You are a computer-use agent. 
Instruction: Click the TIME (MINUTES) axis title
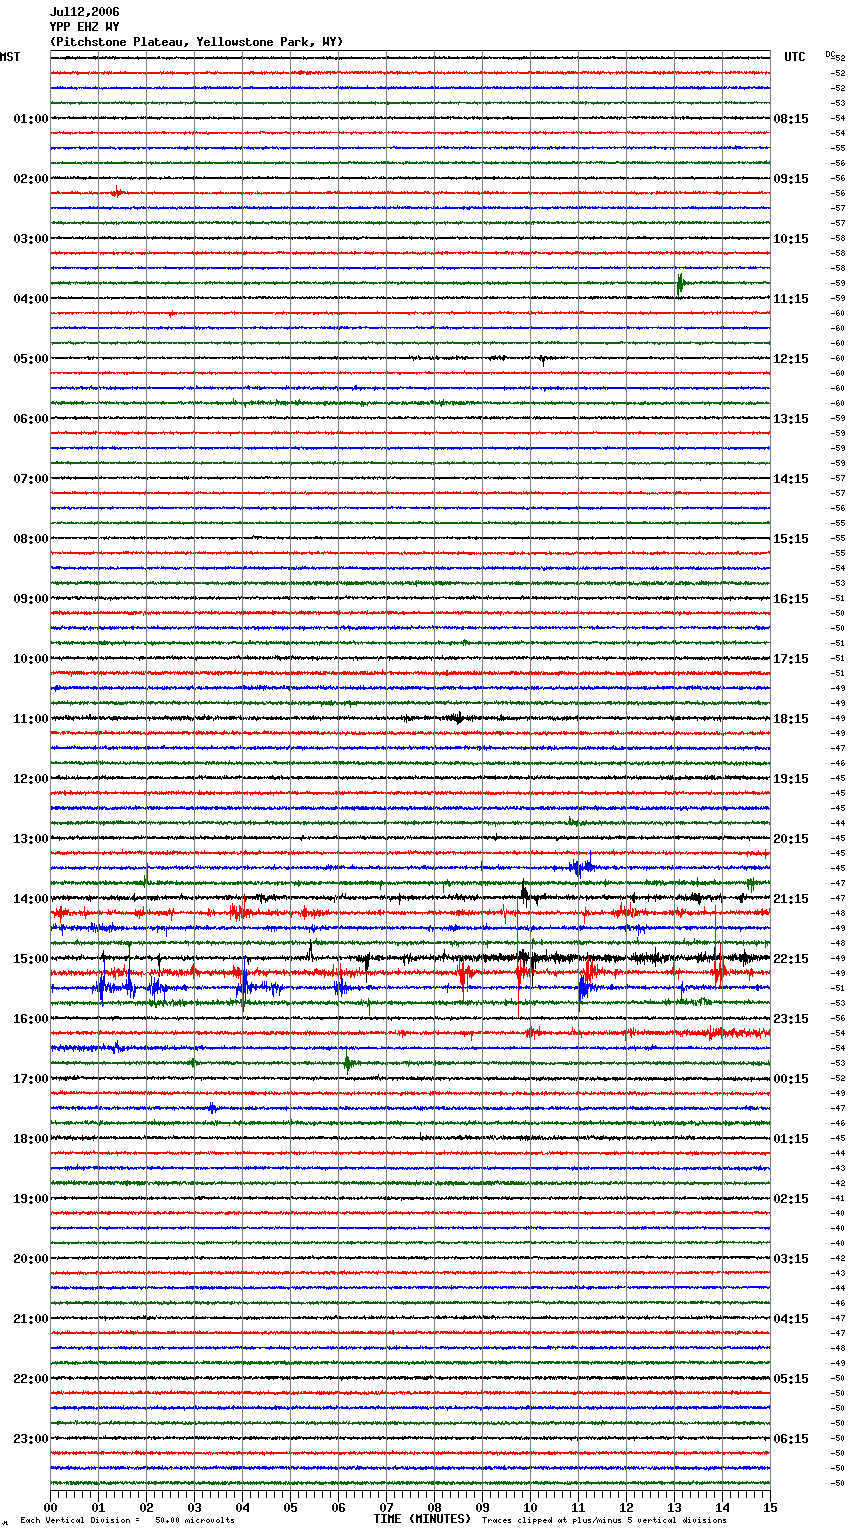422,1519
